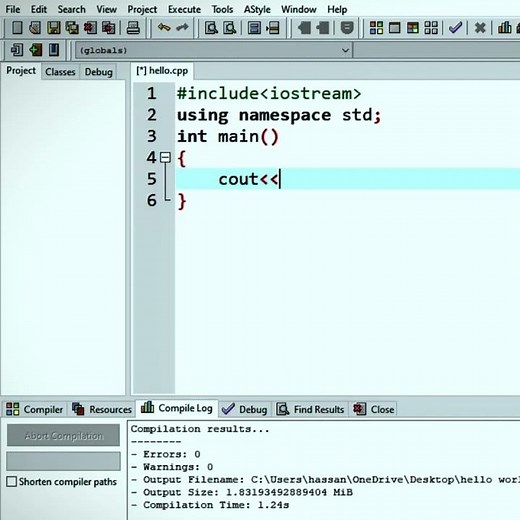Viewport: 520px width, 520px height.
Task: Save the file with the floppy icon
Action: [53, 28]
